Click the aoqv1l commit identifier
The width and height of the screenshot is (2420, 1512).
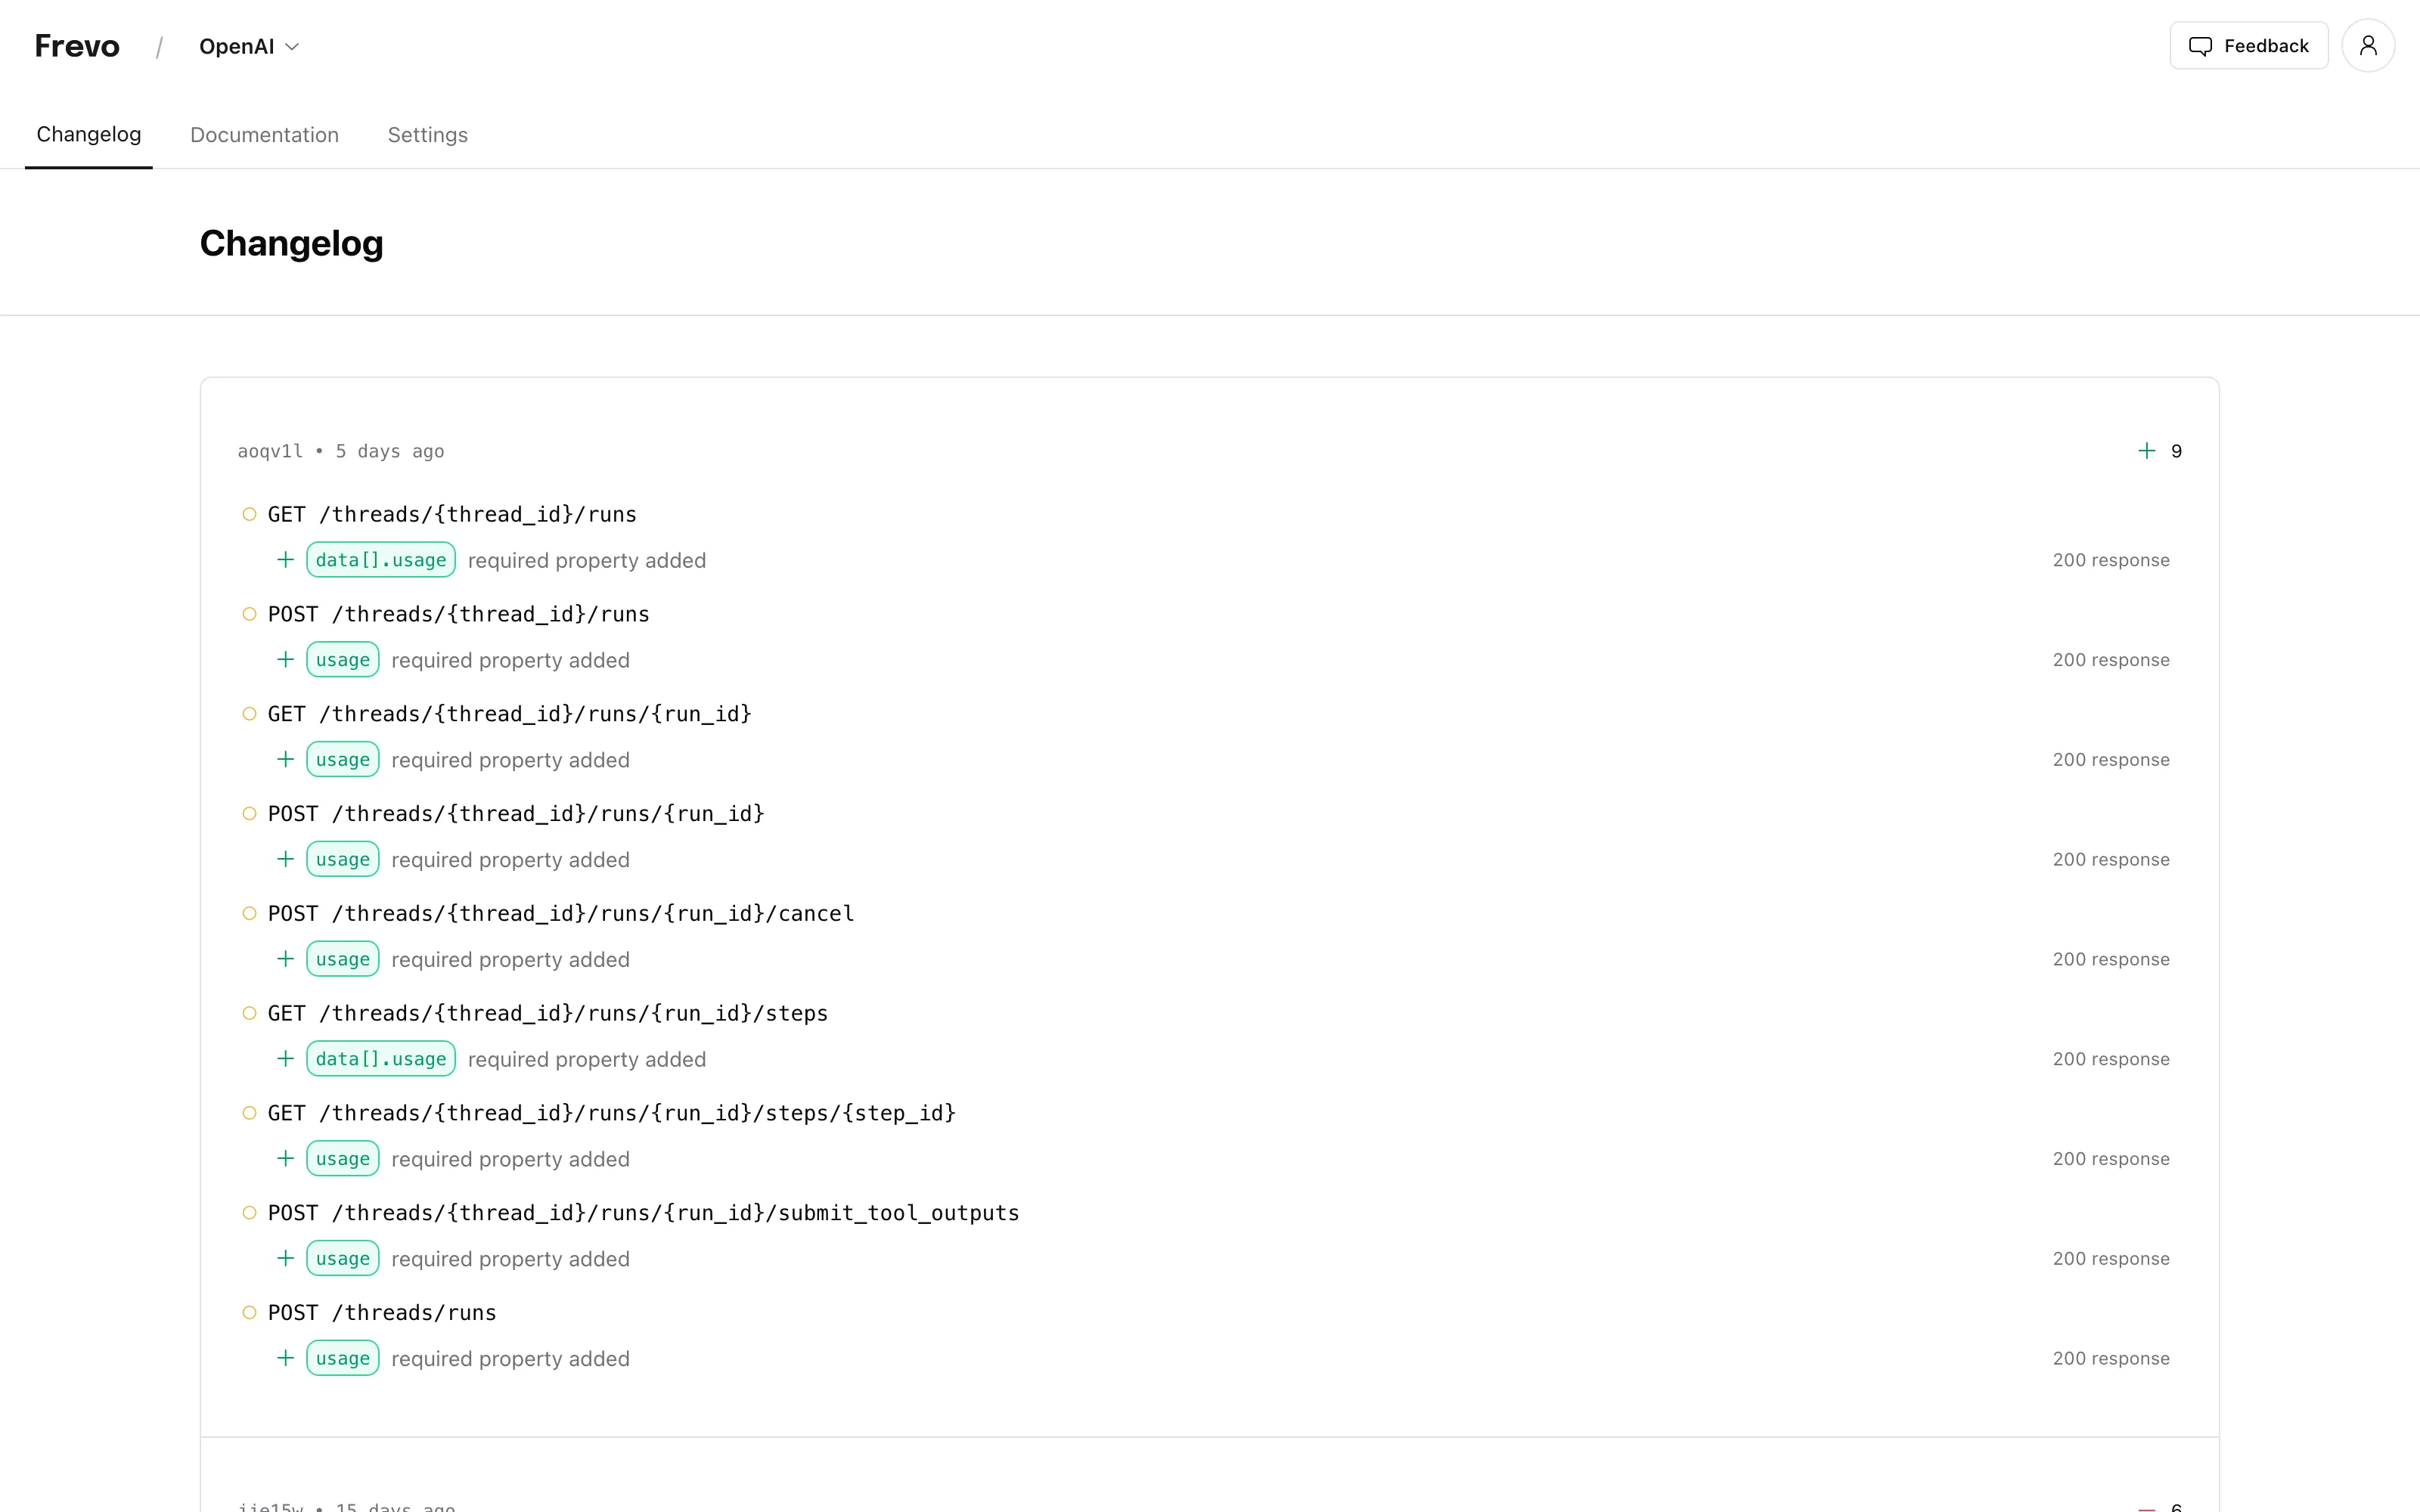click(269, 451)
